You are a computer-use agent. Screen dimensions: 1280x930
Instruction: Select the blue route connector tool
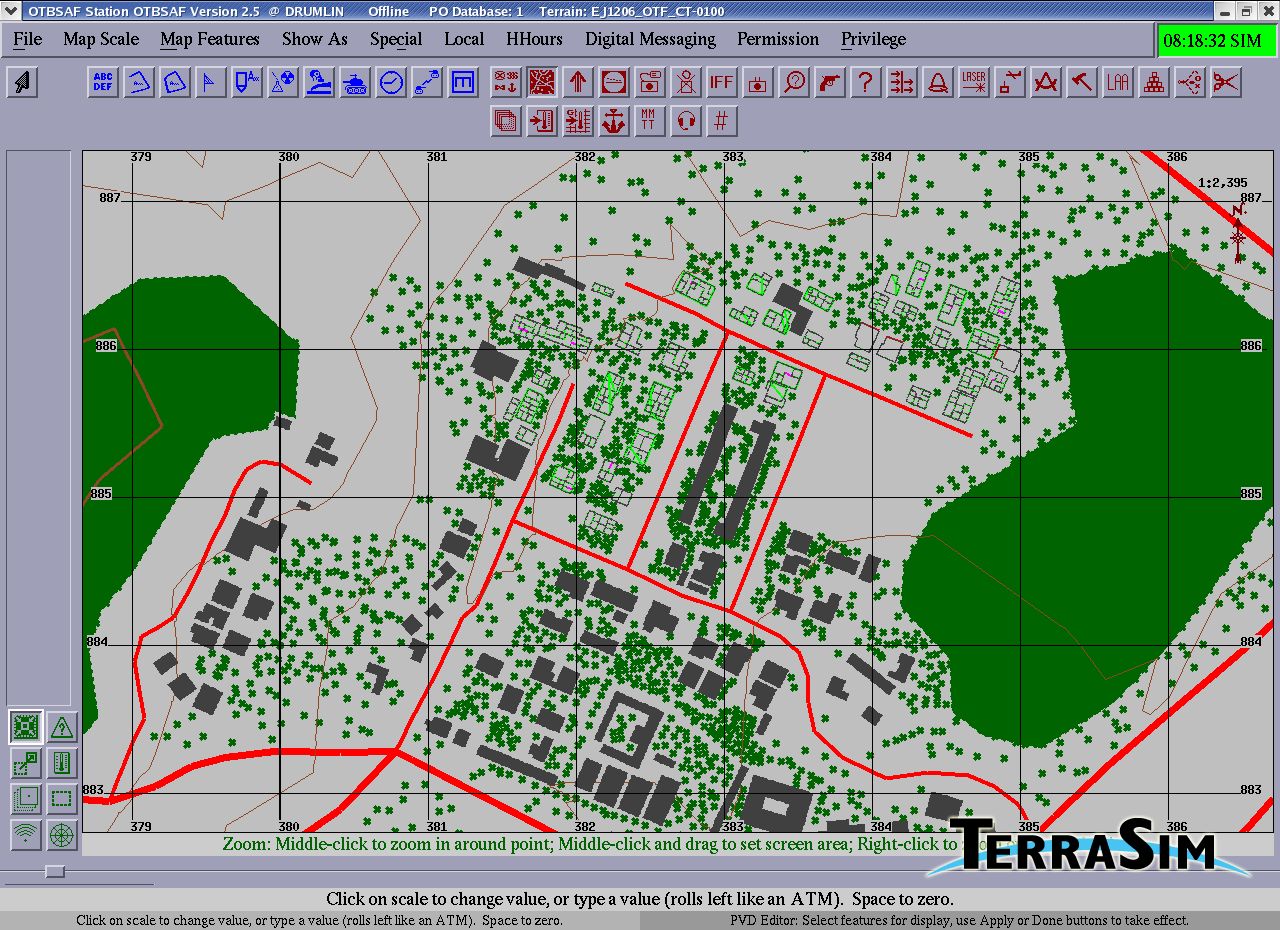coord(427,82)
